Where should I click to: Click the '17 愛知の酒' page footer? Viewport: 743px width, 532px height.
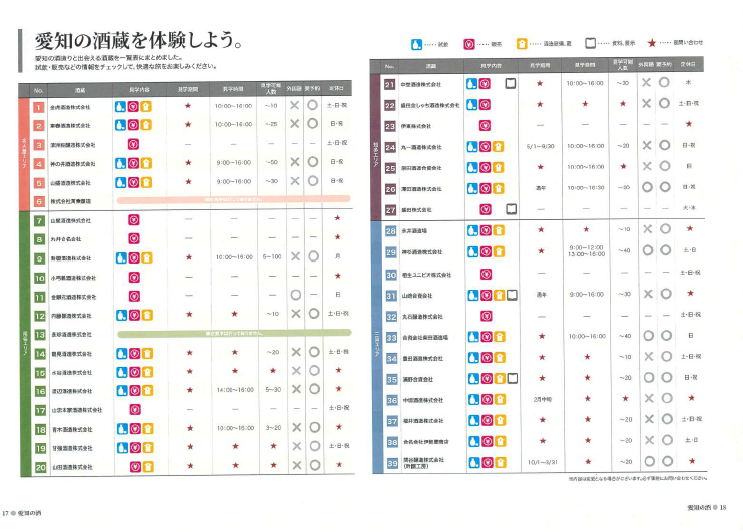(22, 514)
